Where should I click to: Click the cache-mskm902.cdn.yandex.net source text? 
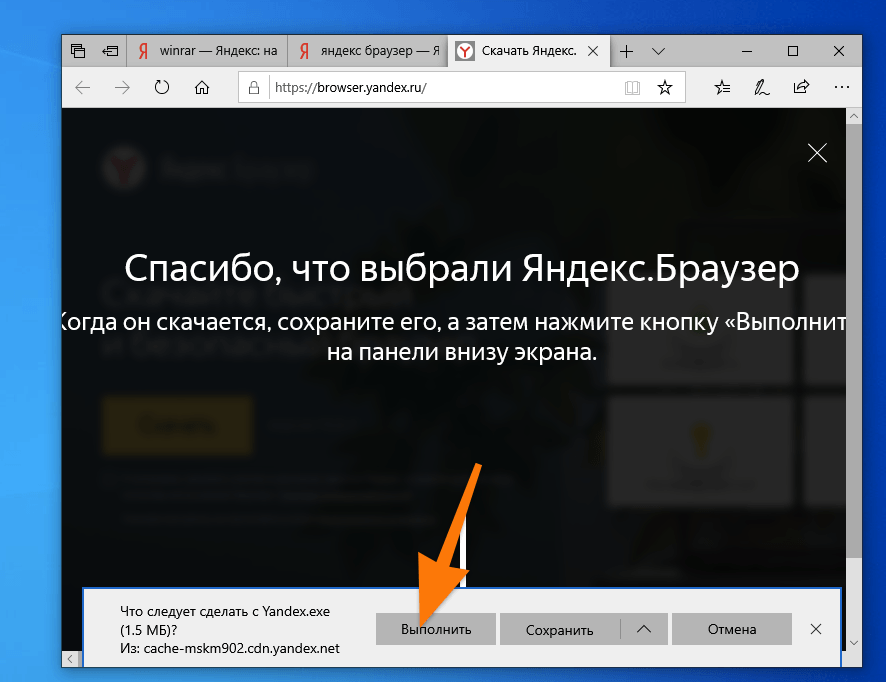coord(241,648)
